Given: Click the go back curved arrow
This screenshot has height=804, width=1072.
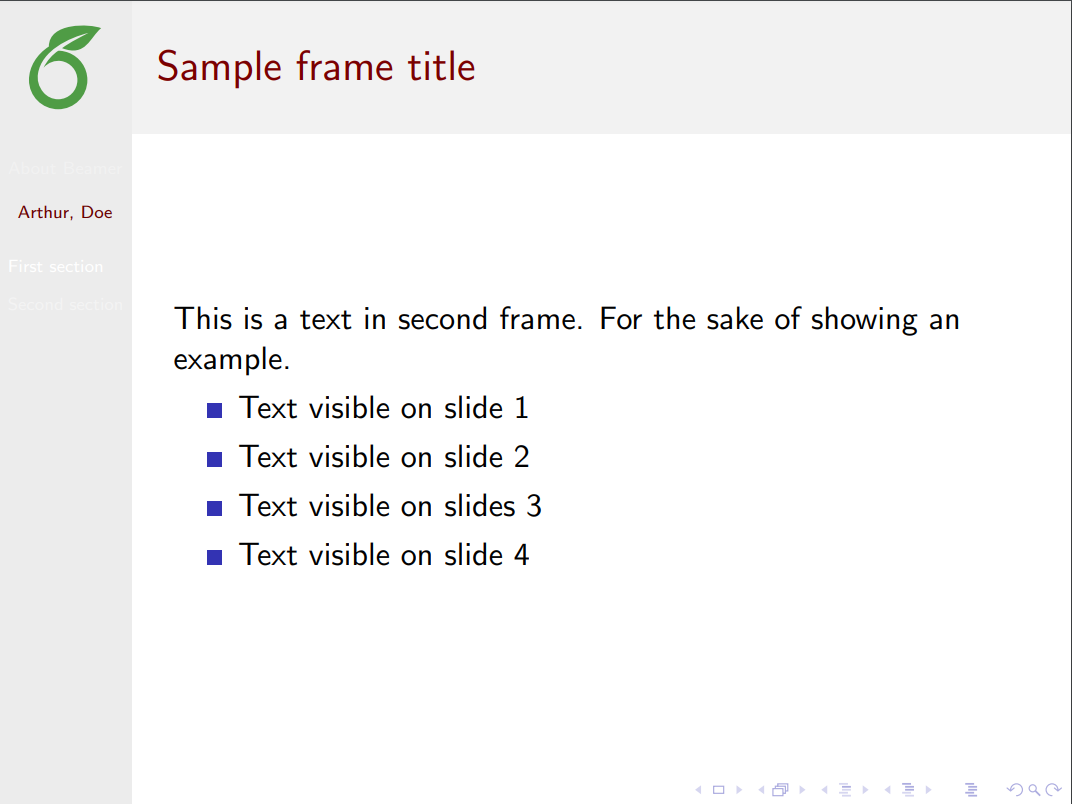Looking at the screenshot, I should tap(1014, 790).
